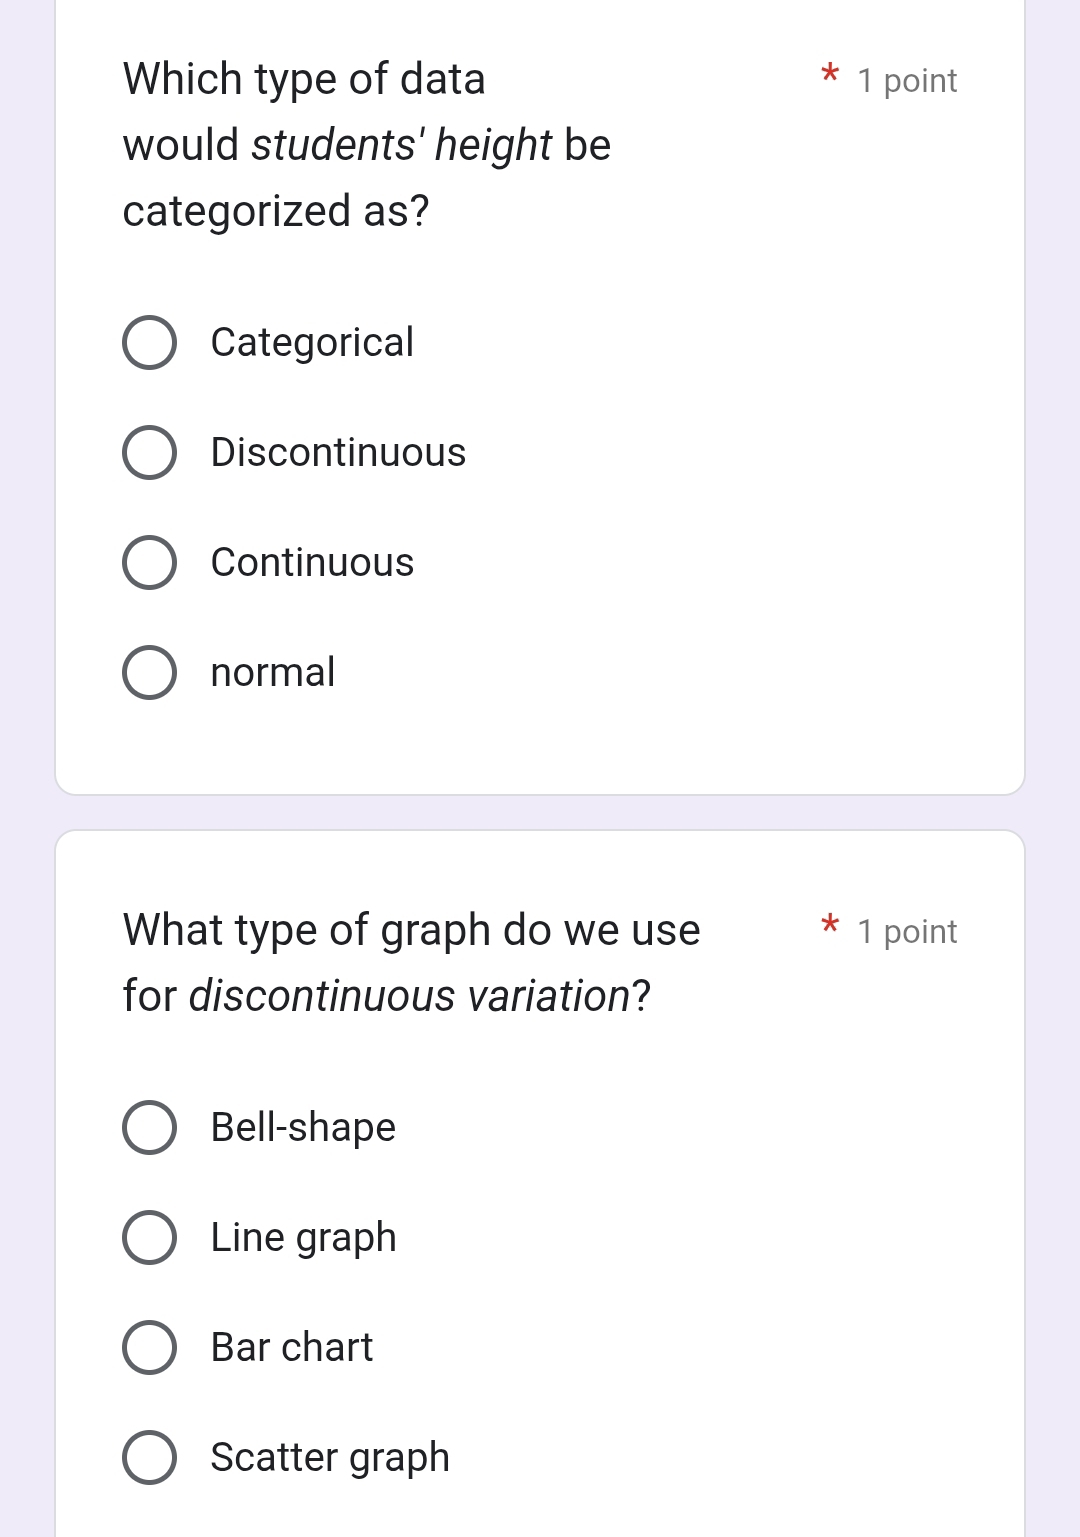1080x1537 pixels.
Task: Click the students' height question title
Action: (366, 145)
